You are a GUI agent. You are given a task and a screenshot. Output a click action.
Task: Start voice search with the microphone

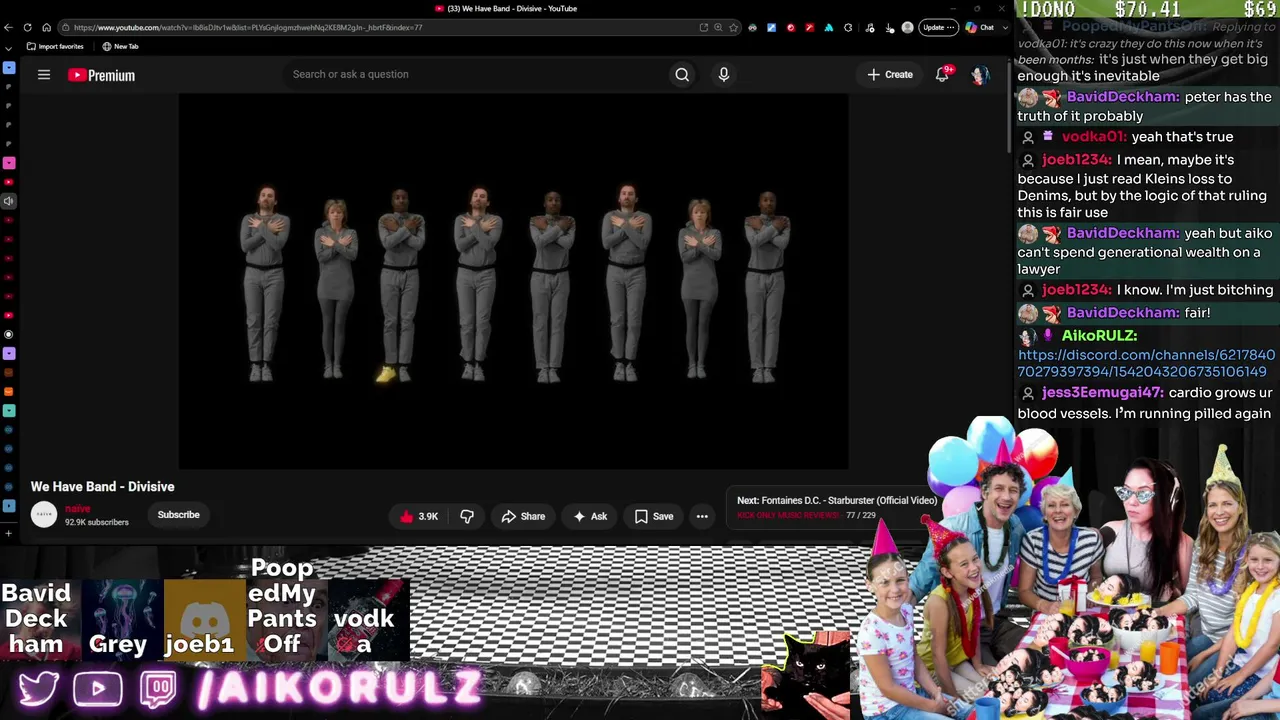tap(724, 74)
